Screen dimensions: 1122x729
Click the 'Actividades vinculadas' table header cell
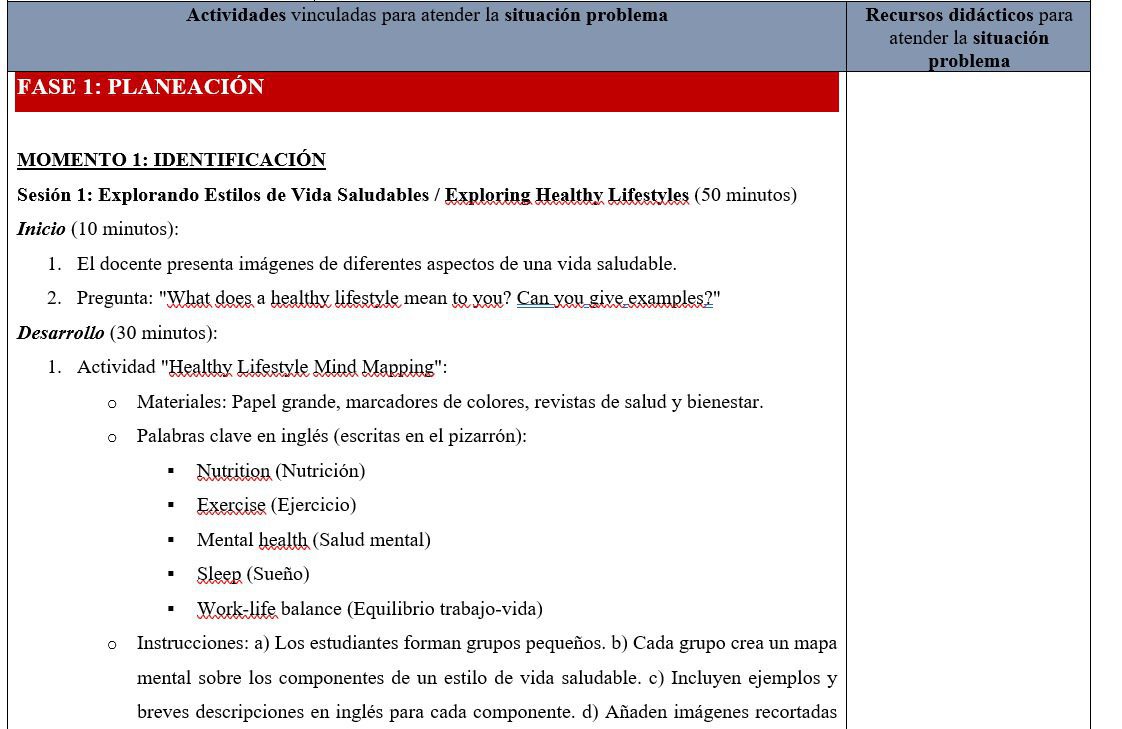coord(427,16)
